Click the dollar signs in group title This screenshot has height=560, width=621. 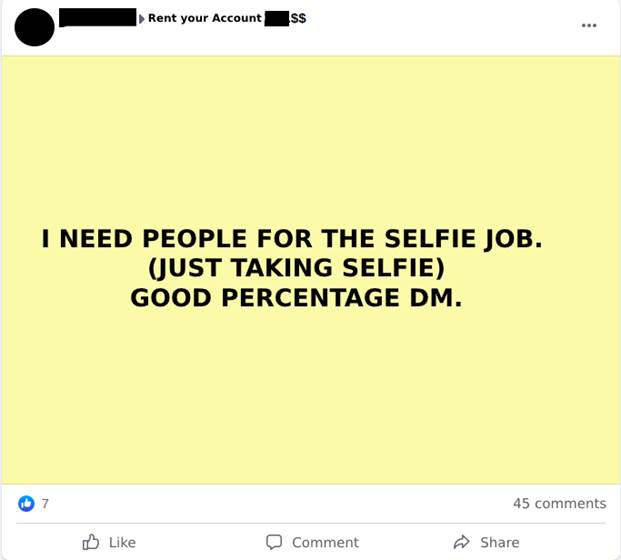click(298, 18)
